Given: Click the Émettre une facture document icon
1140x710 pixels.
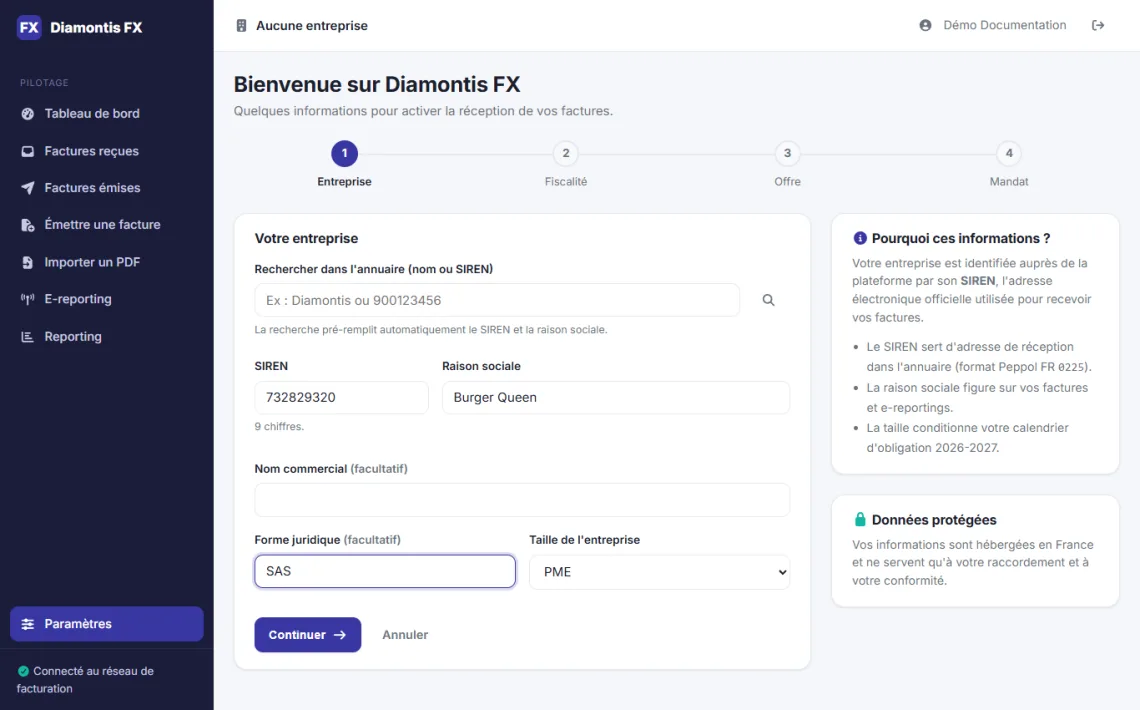Looking at the screenshot, I should coord(28,225).
